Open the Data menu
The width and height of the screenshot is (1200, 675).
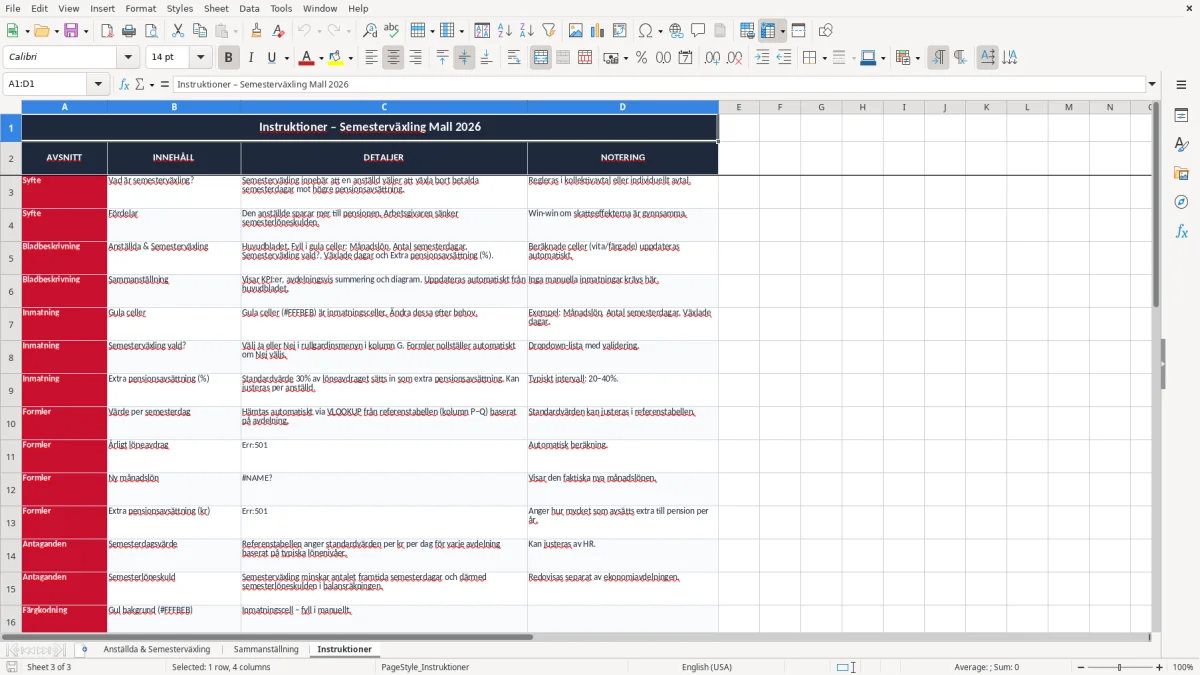[249, 8]
